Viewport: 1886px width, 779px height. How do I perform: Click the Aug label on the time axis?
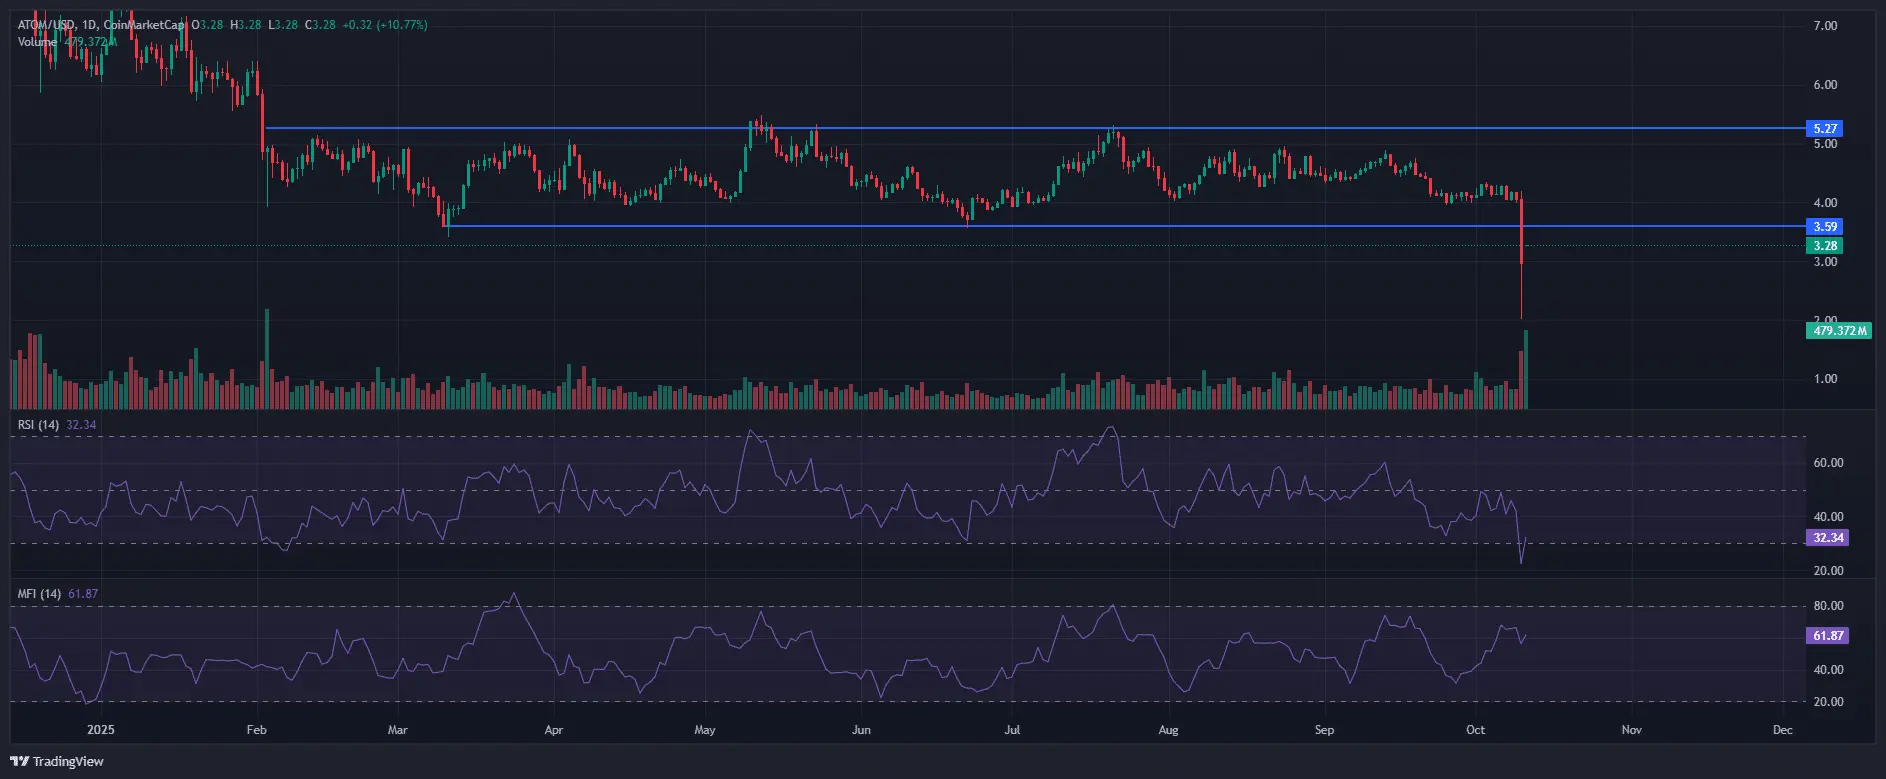tap(1168, 730)
